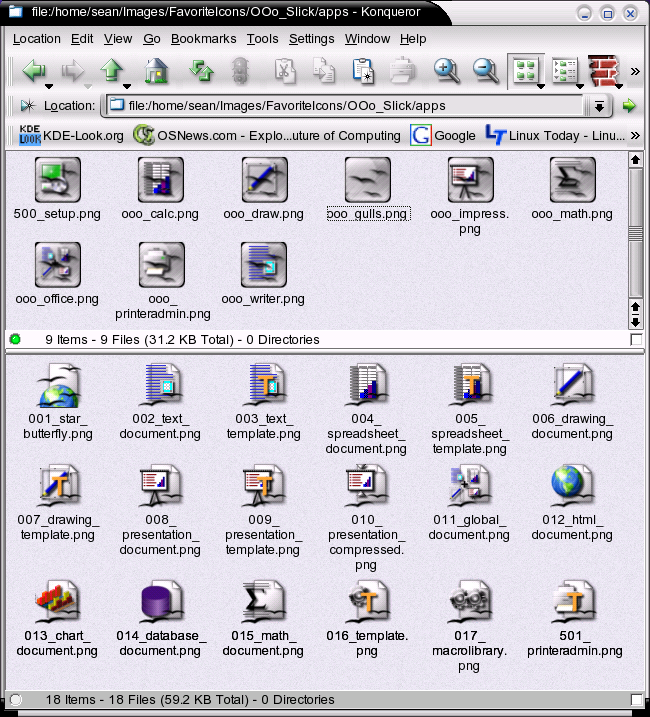Open list view mode dropdown arrow
650x717 pixels.
(x=580, y=86)
